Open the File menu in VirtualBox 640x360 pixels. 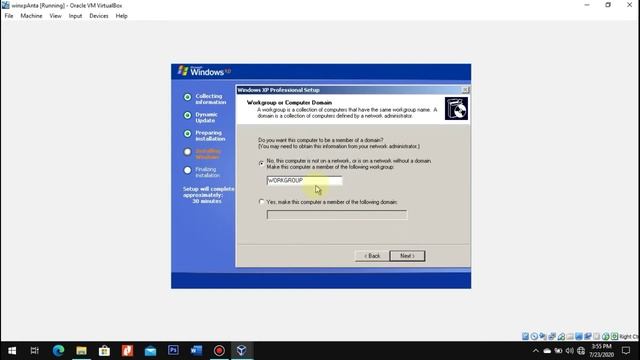[9, 16]
